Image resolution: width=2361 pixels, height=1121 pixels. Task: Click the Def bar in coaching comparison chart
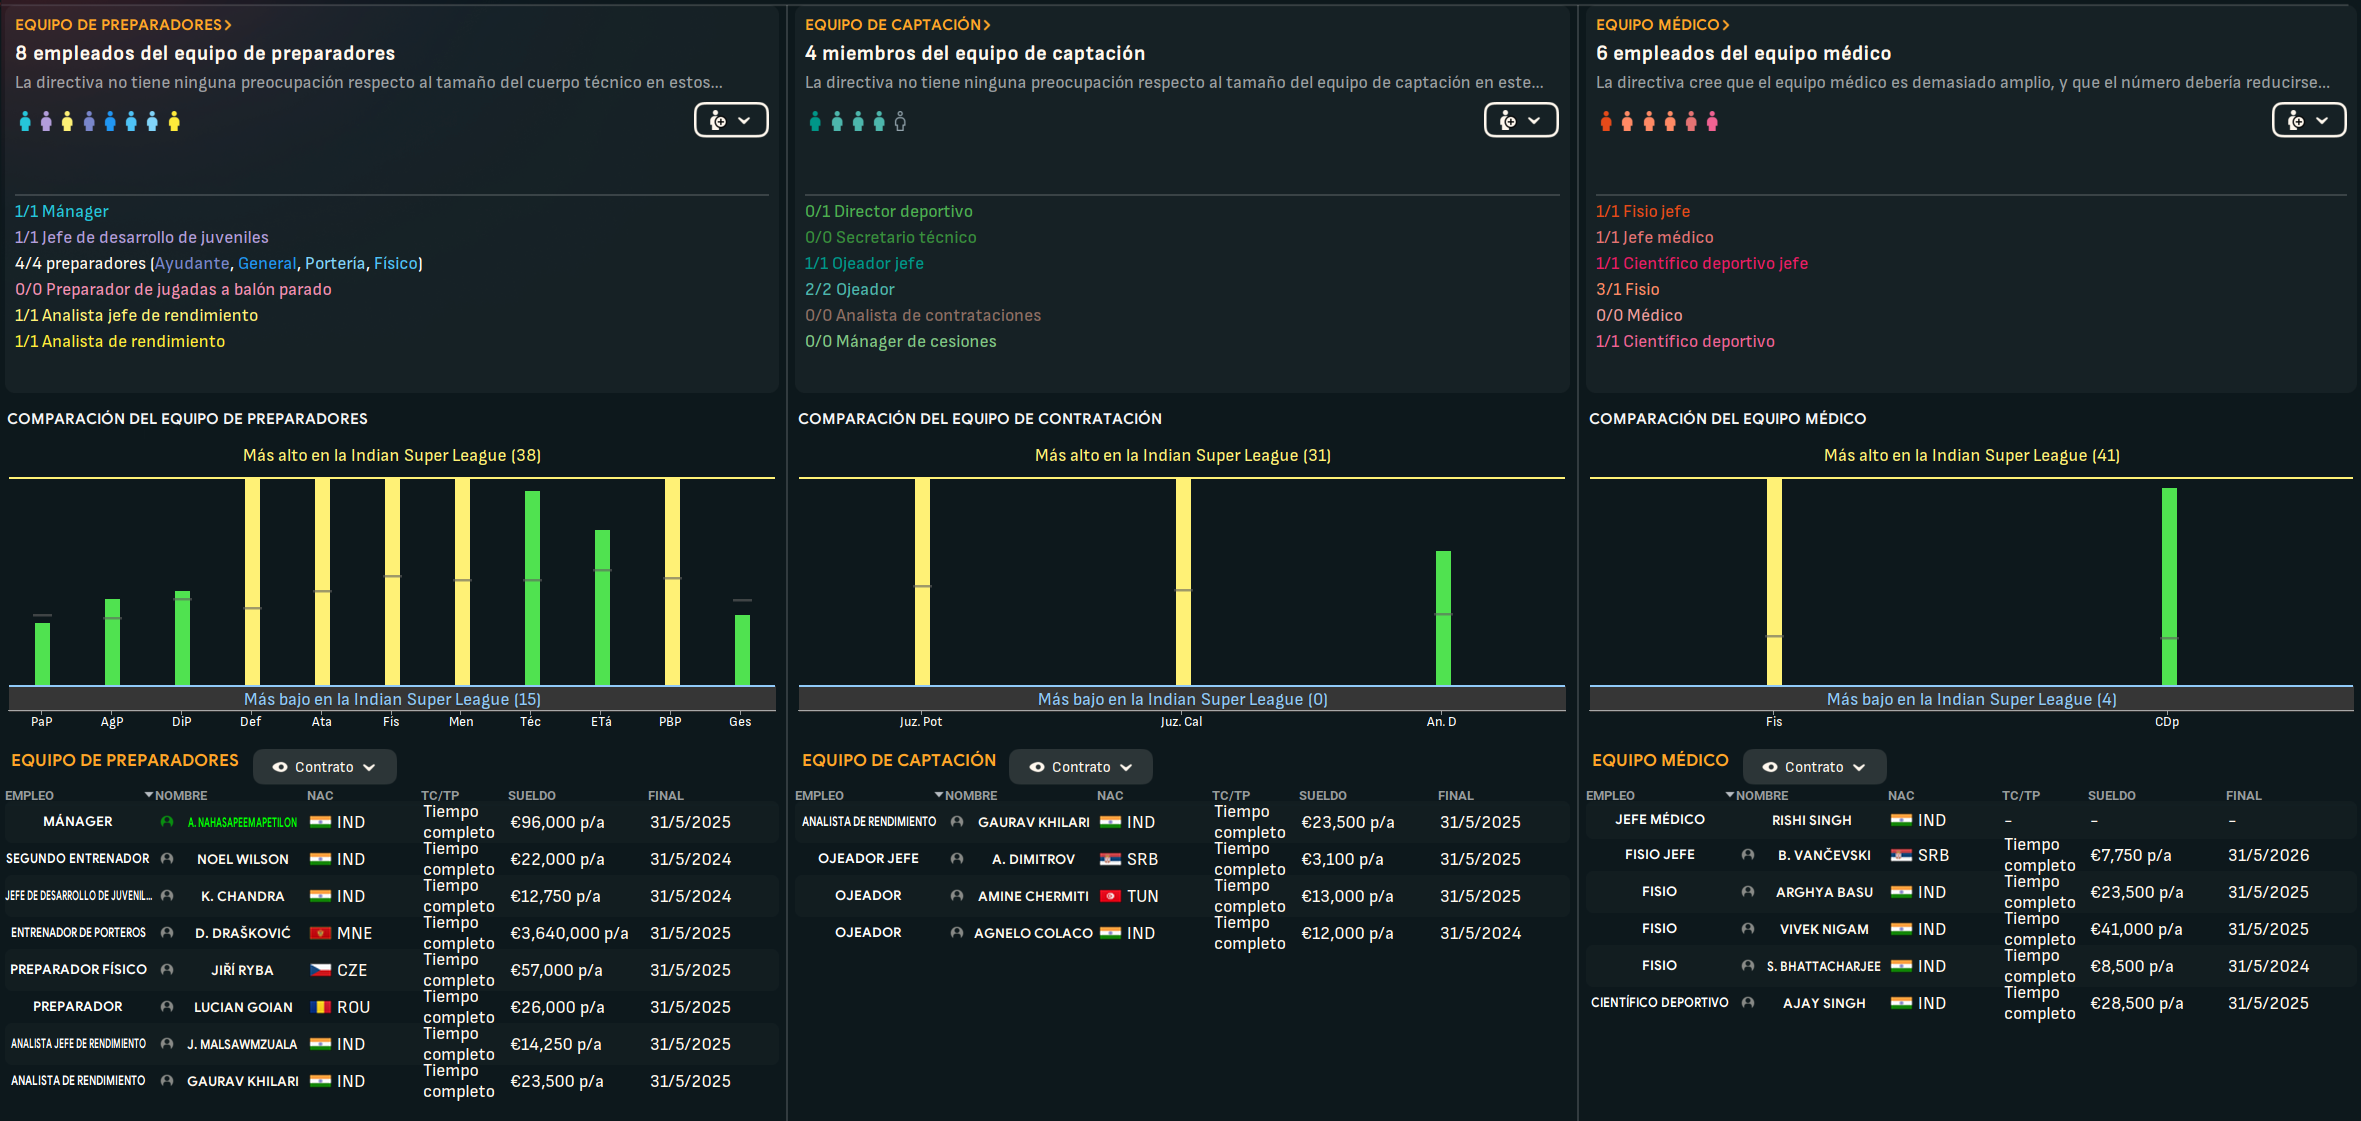(x=252, y=582)
